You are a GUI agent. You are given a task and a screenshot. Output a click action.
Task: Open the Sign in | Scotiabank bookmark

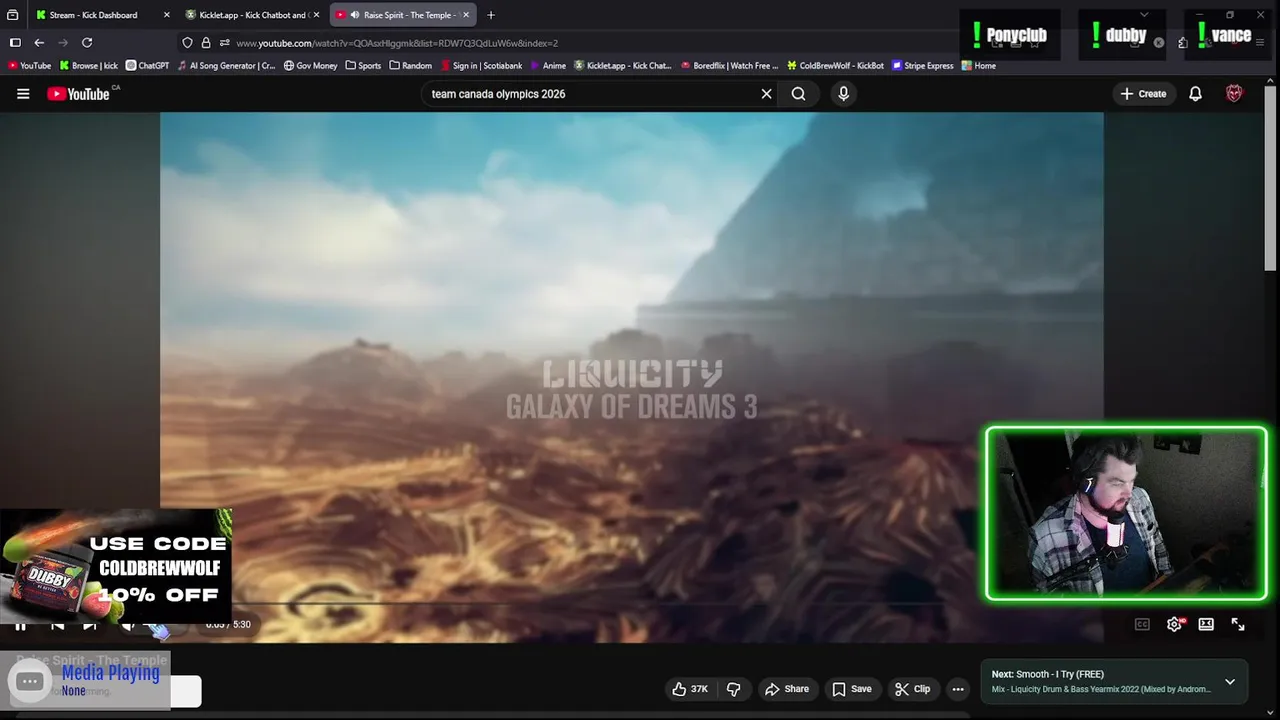(x=480, y=66)
